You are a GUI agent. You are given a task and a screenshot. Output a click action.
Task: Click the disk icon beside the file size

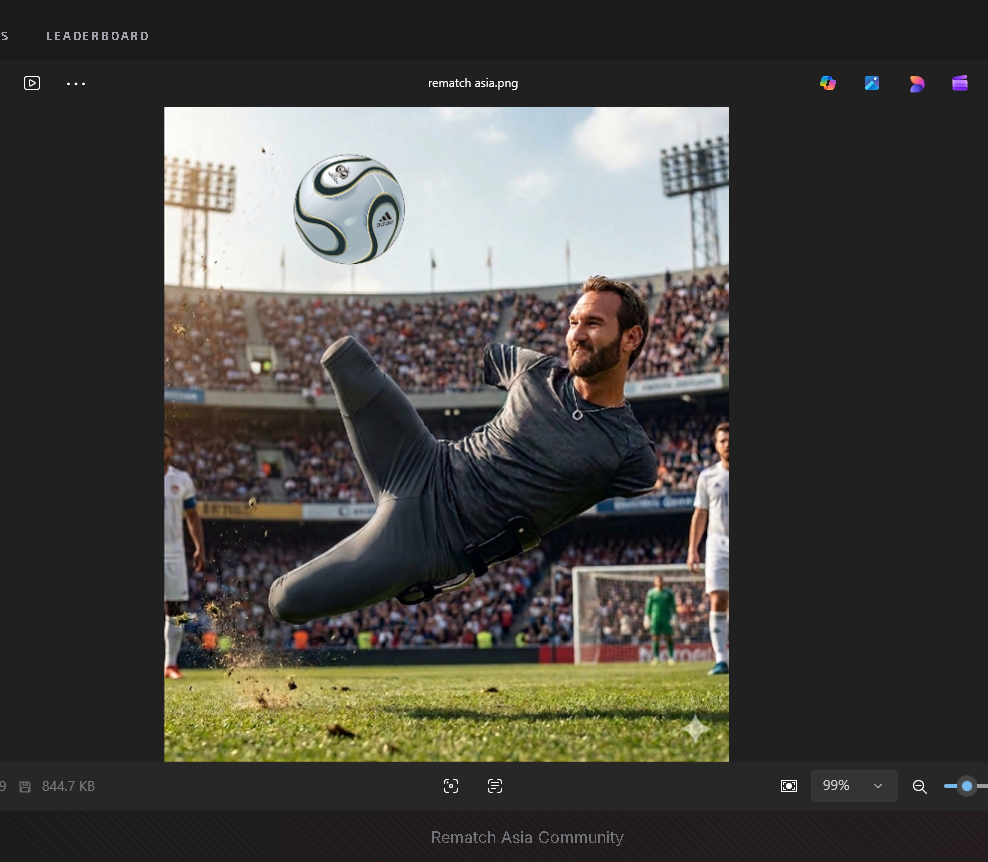coord(25,787)
